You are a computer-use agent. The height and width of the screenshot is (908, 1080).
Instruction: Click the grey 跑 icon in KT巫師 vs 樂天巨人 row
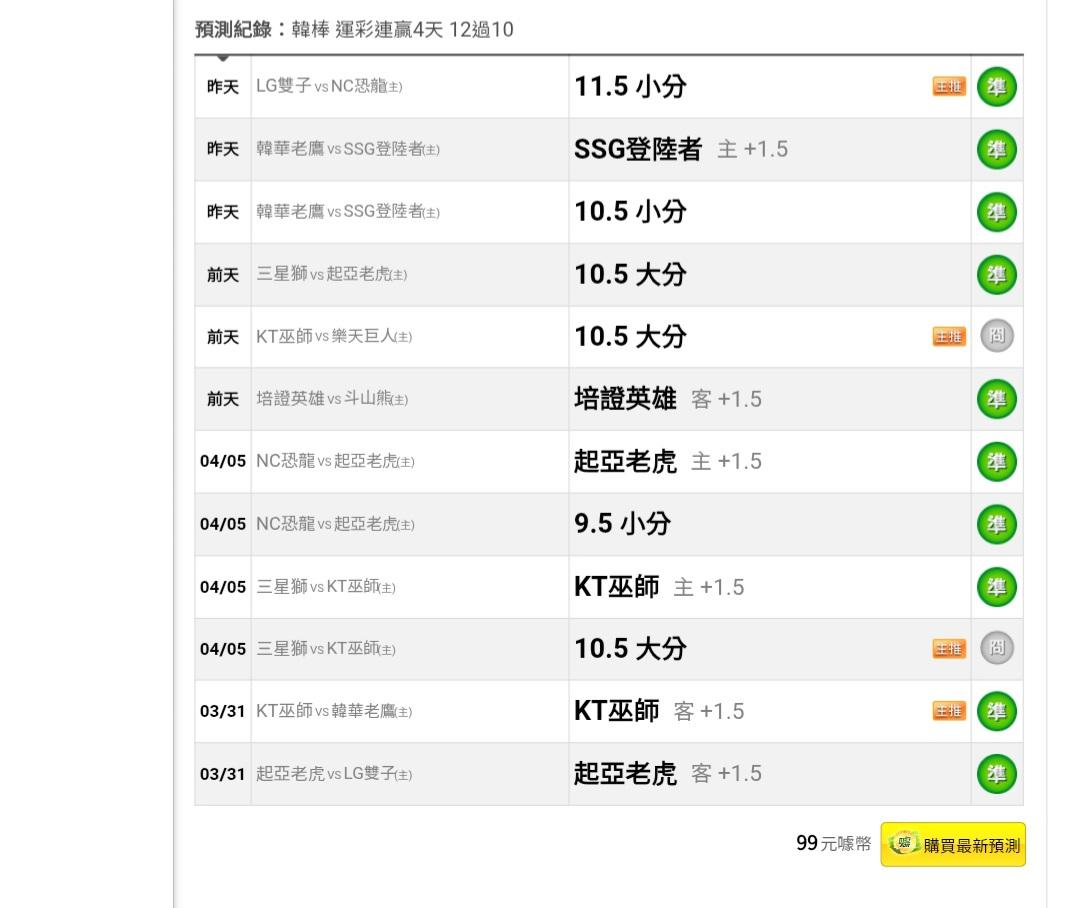click(x=996, y=336)
